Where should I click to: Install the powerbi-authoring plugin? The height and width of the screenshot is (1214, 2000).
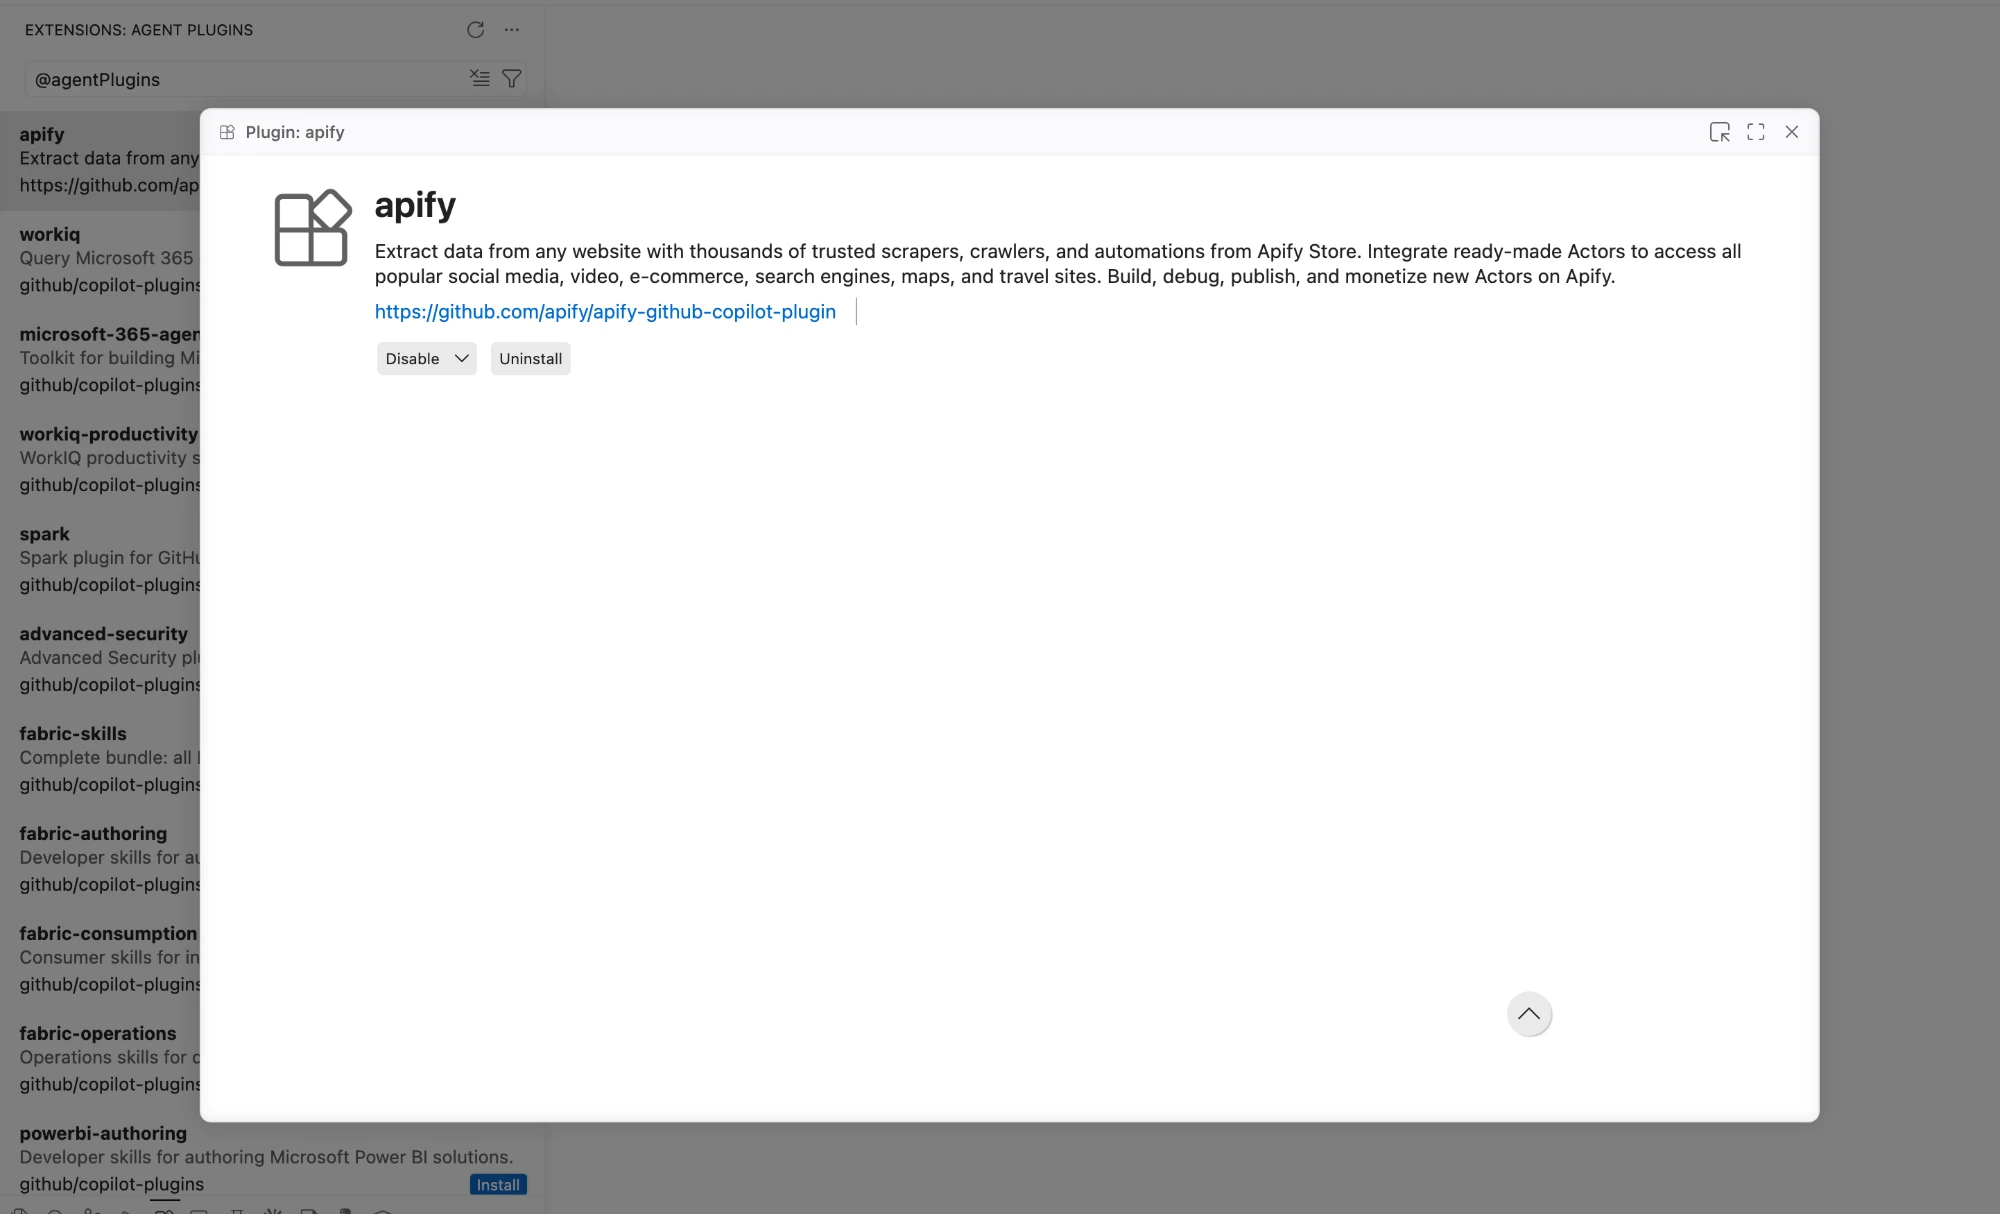click(x=498, y=1185)
